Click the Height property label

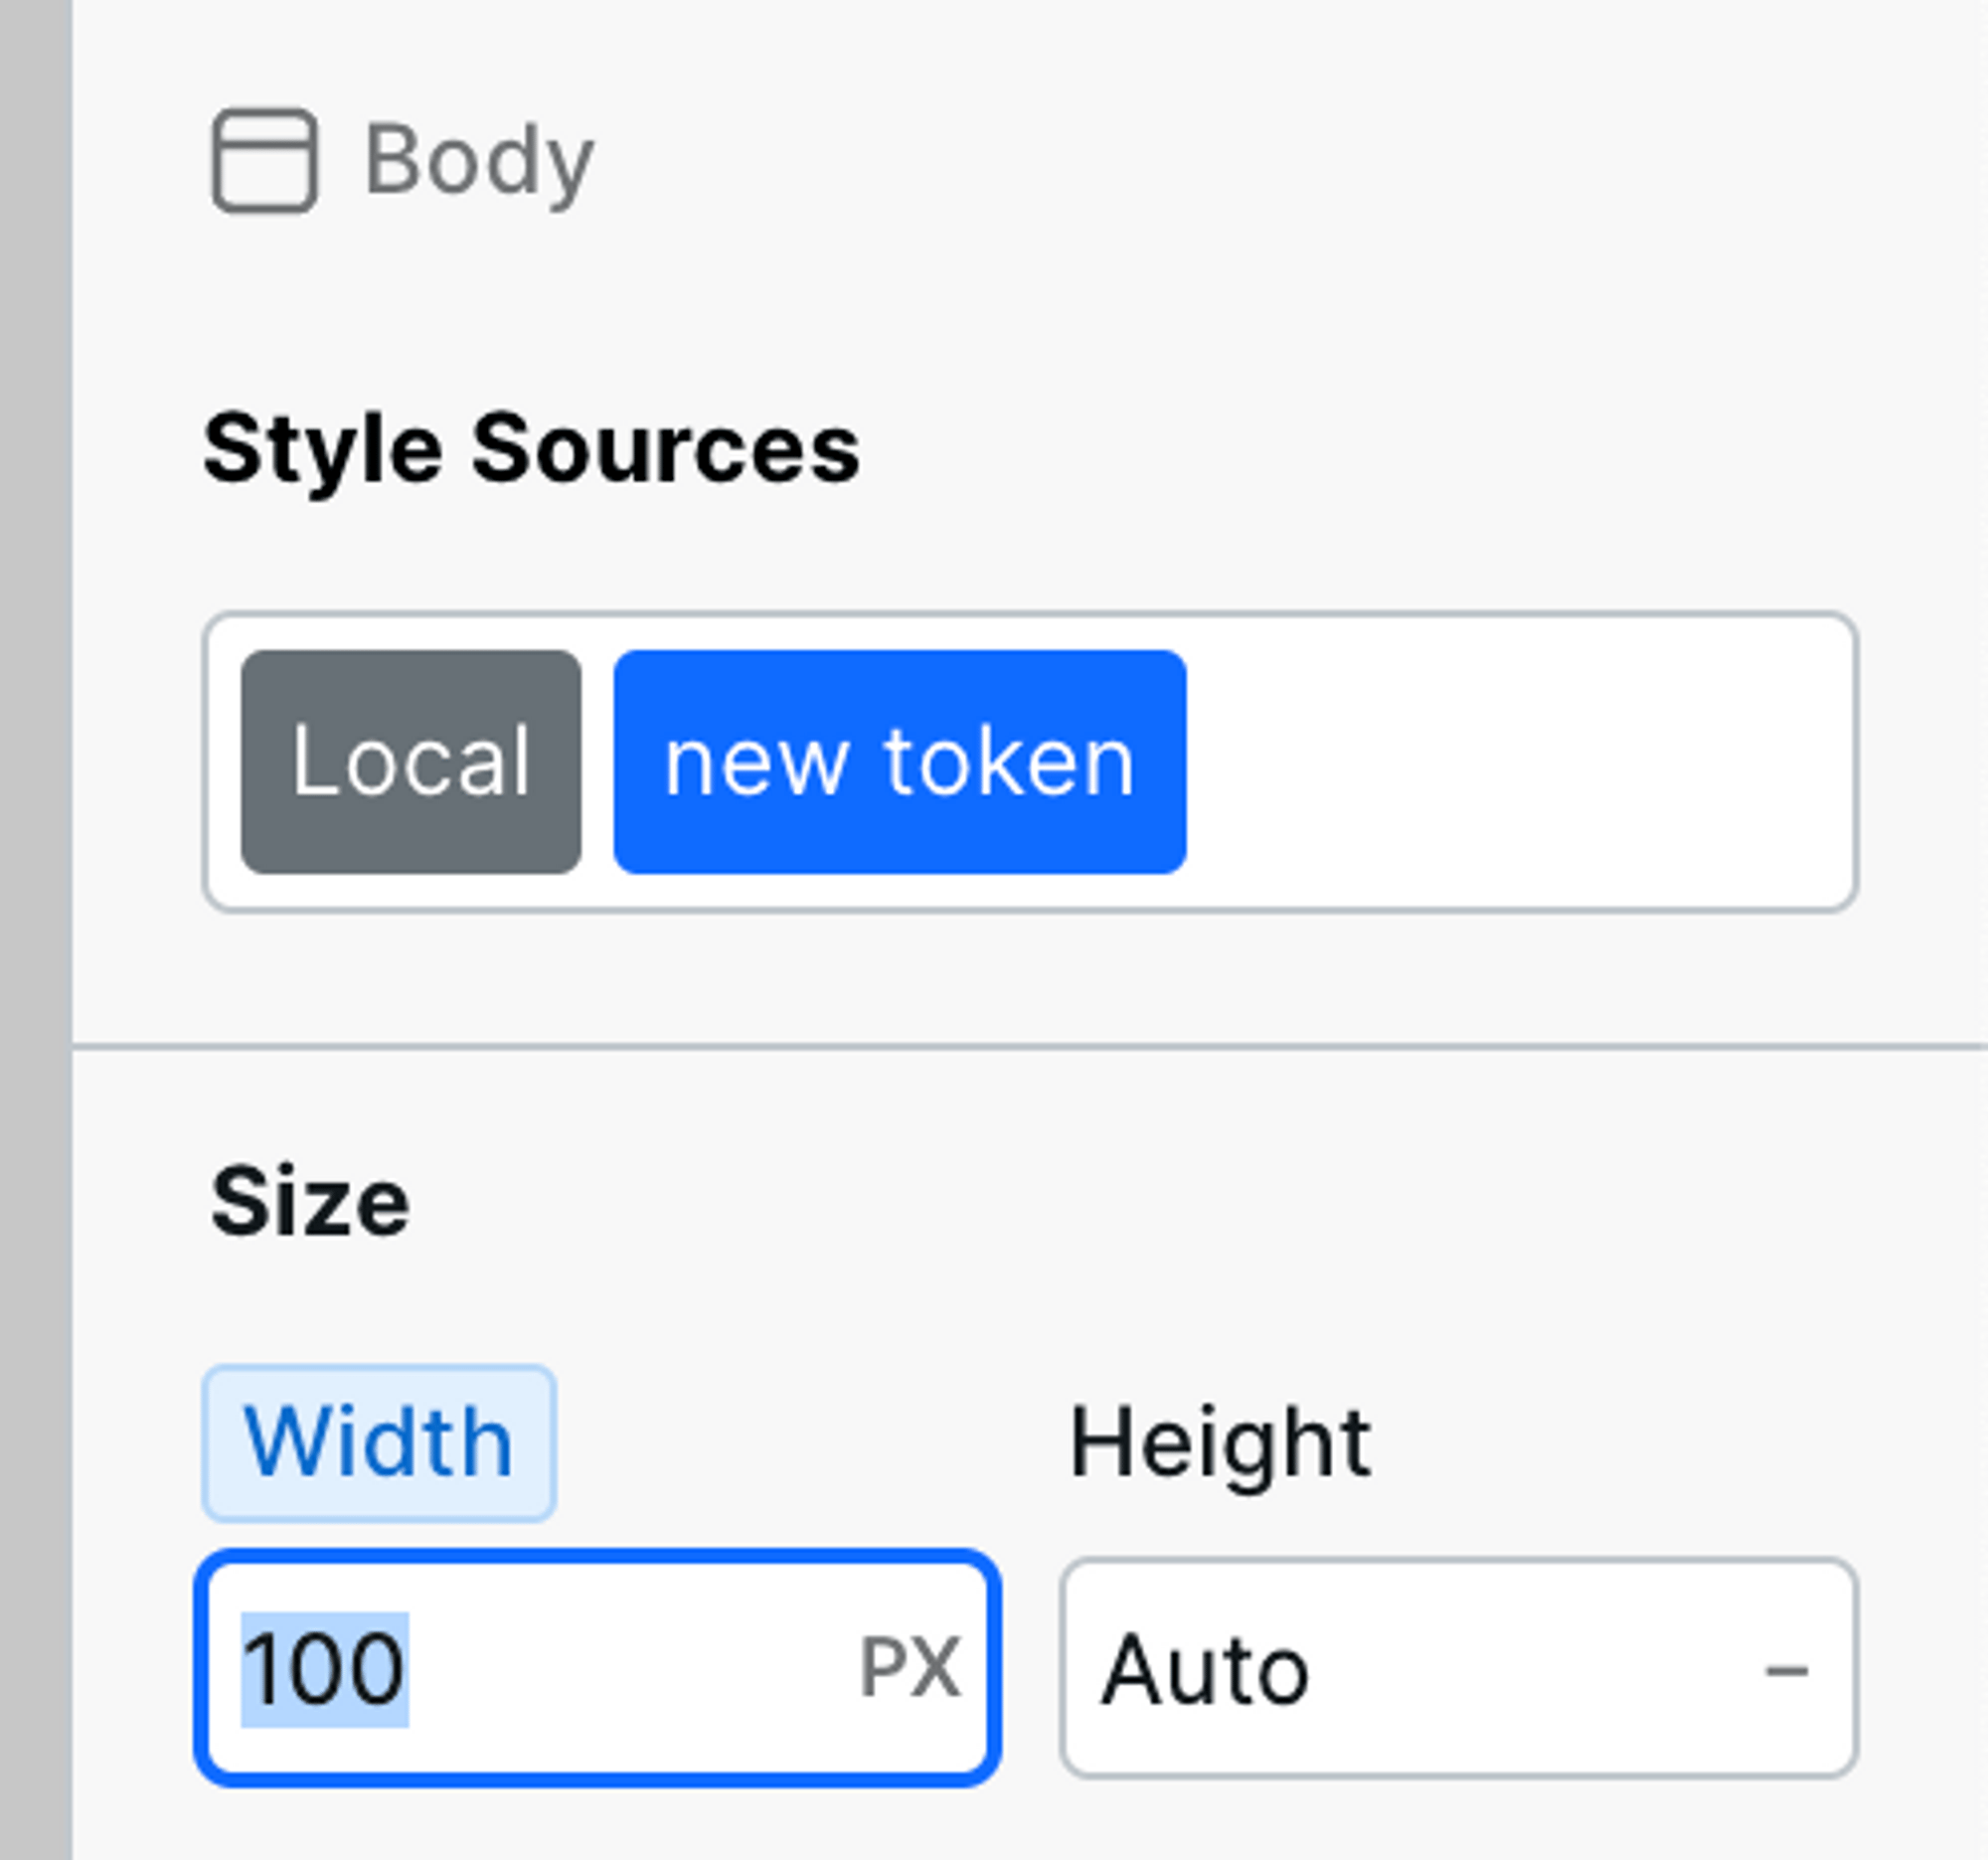1220,1443
